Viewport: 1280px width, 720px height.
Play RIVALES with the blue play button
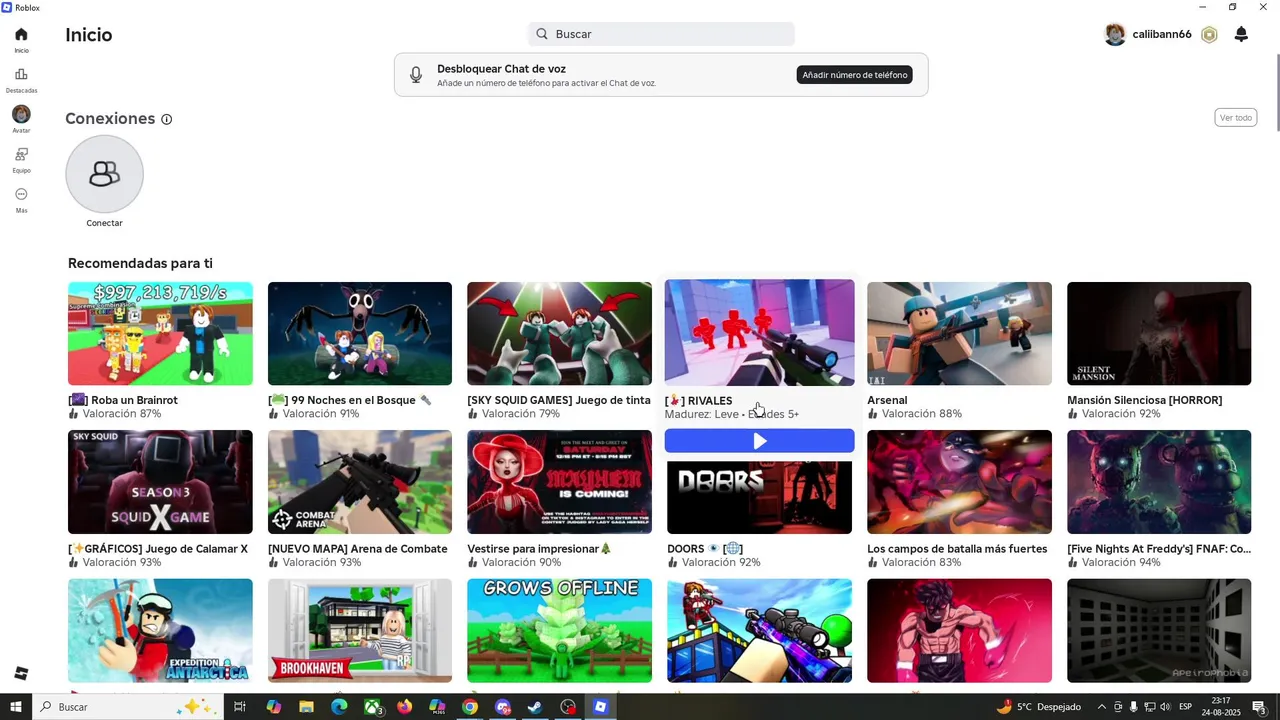759,441
